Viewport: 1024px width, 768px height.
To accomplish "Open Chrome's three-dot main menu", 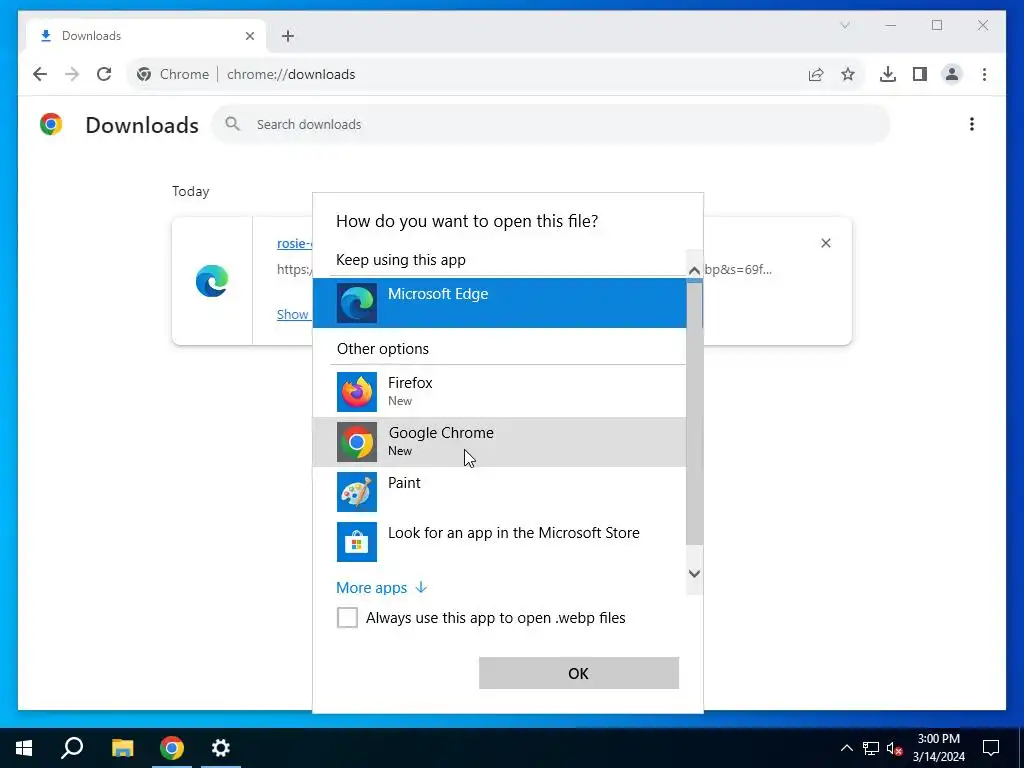I will (x=984, y=74).
